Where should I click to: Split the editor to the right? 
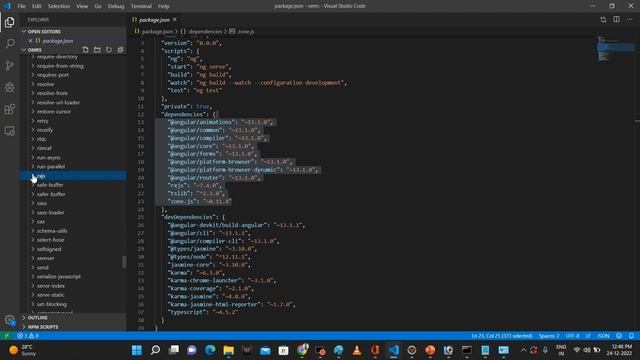[616, 20]
